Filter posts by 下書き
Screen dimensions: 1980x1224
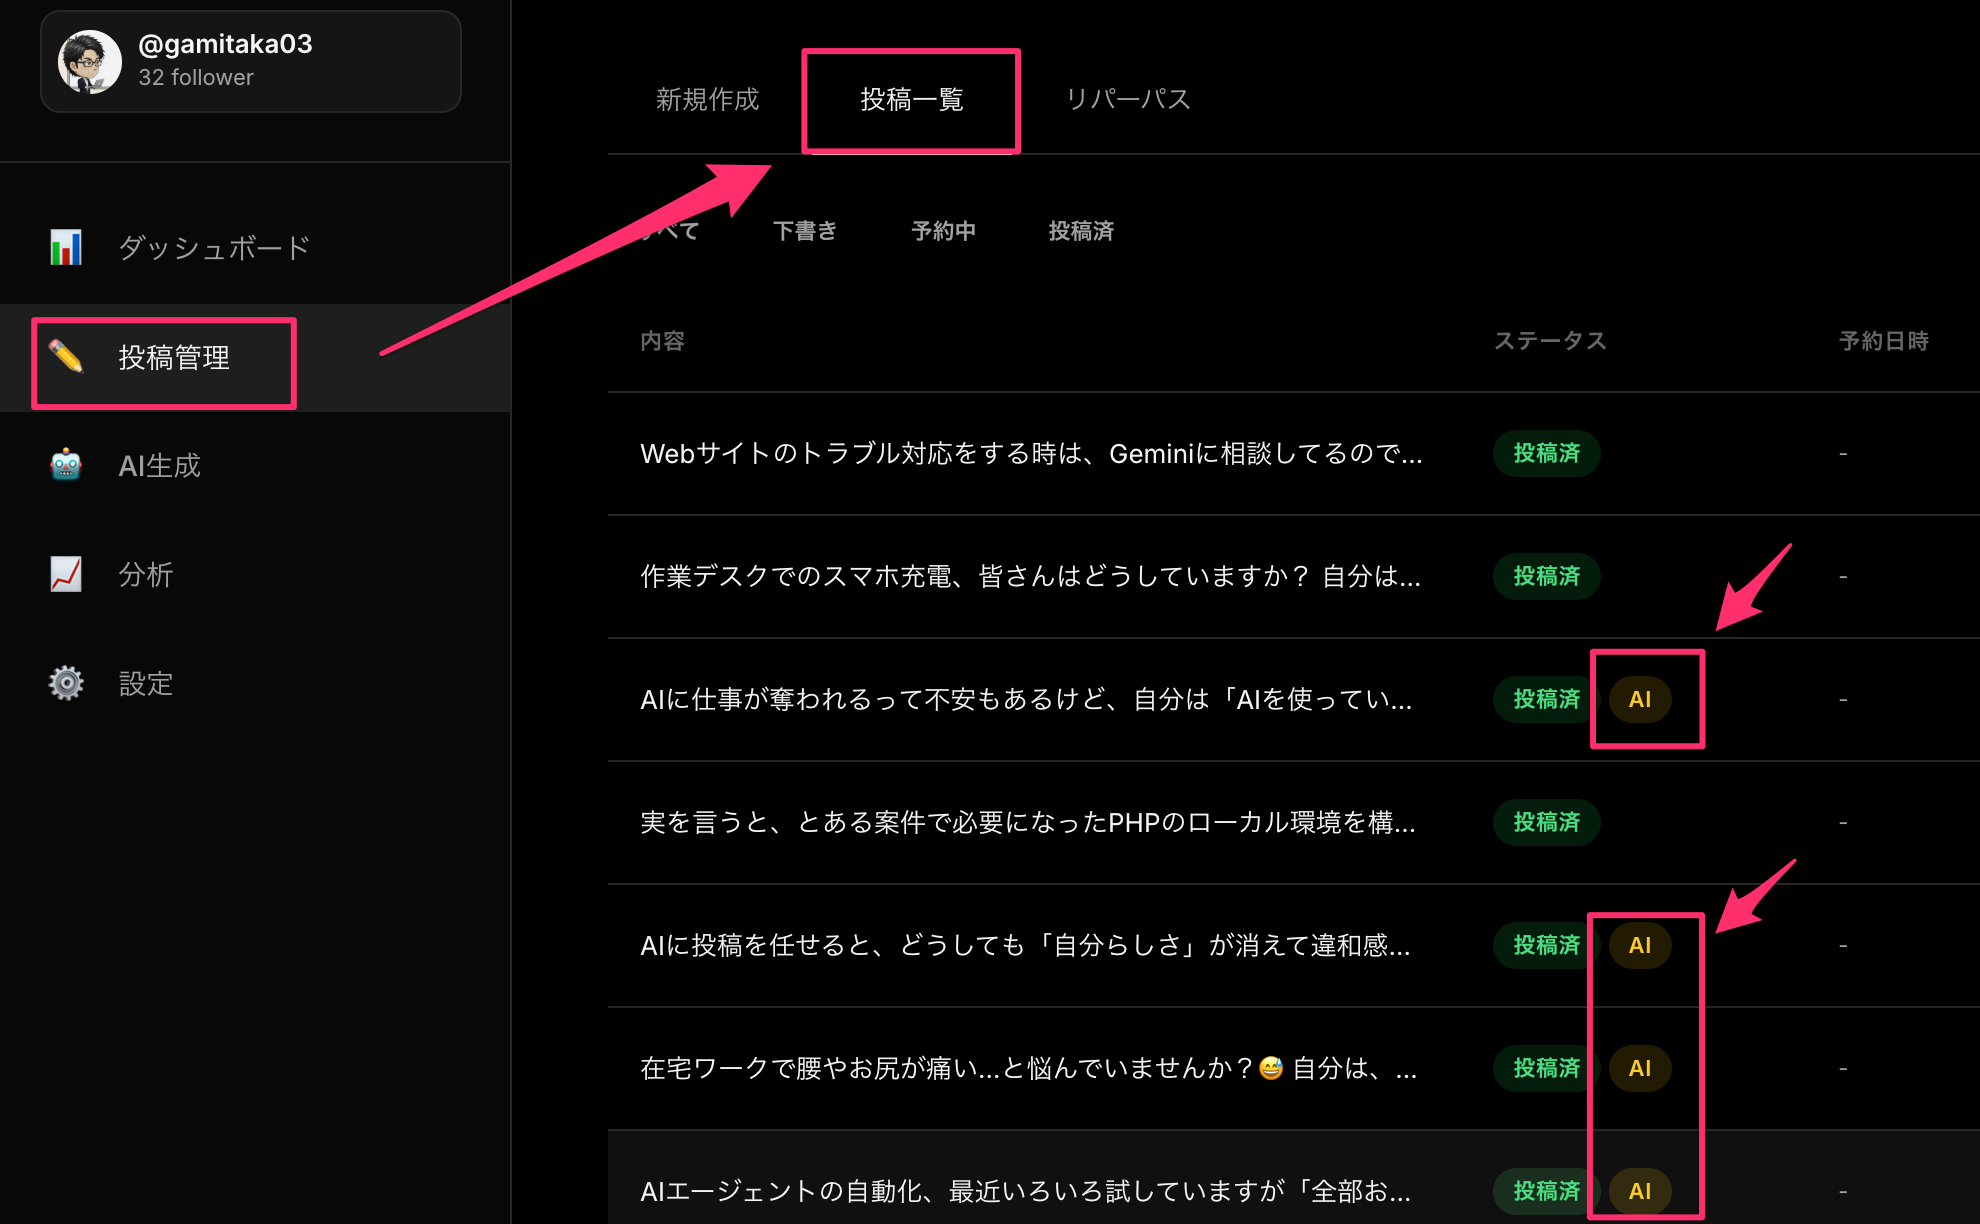805,231
